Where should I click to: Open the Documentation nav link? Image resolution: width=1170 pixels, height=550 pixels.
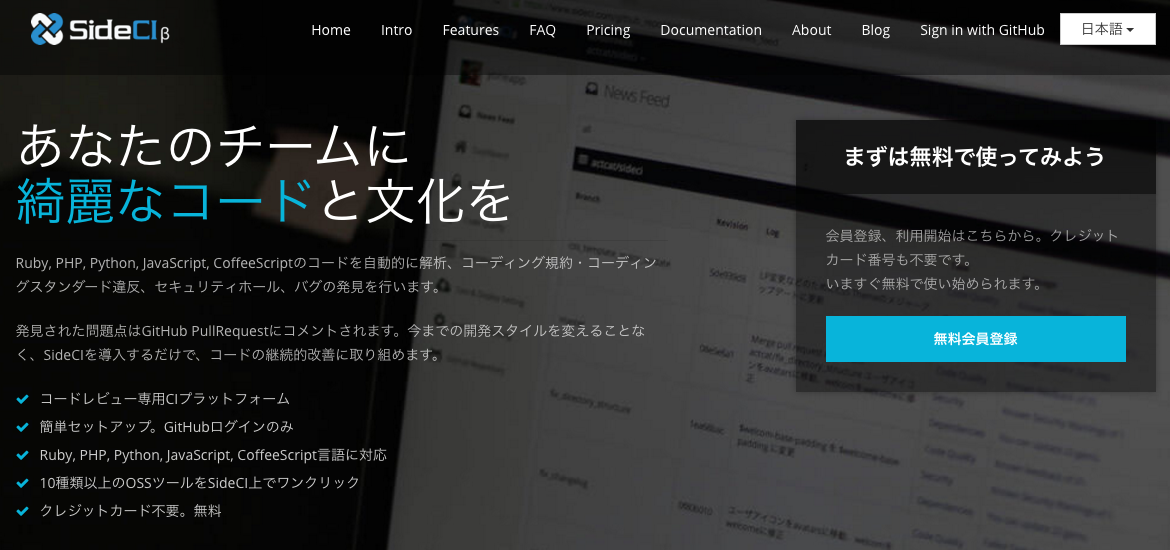711,30
